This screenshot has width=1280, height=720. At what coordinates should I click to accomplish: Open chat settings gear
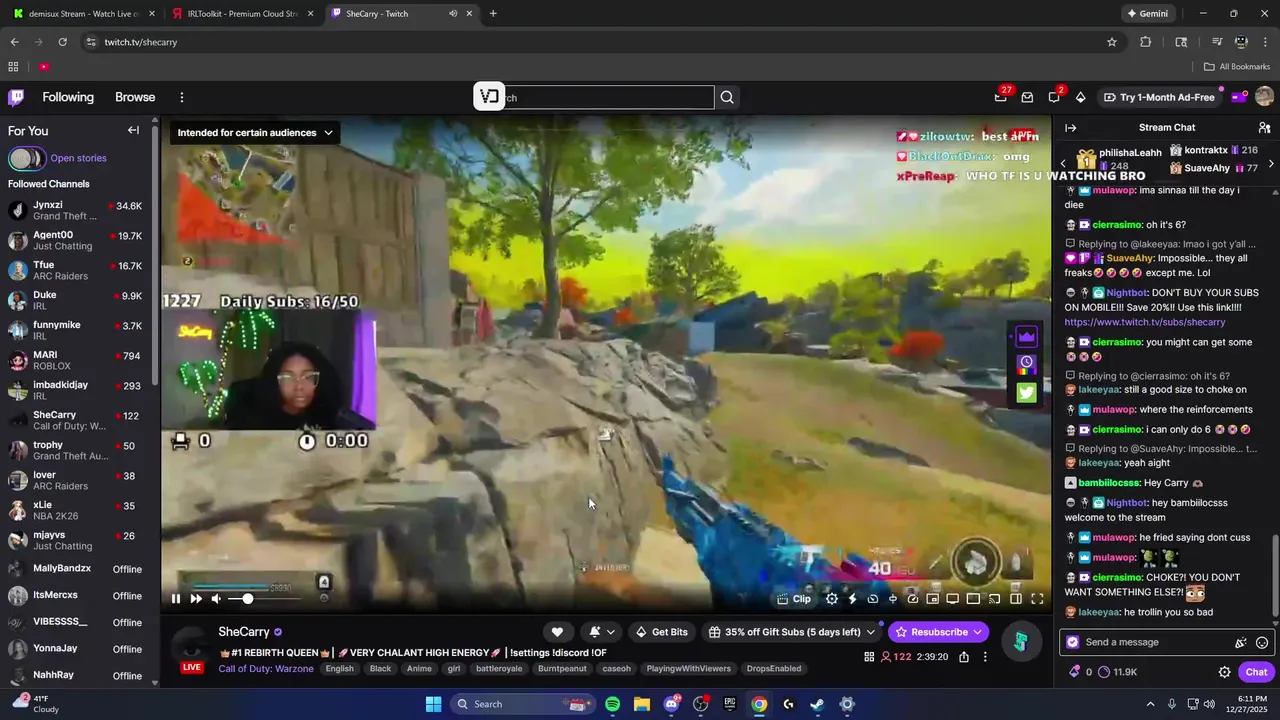tap(1224, 672)
